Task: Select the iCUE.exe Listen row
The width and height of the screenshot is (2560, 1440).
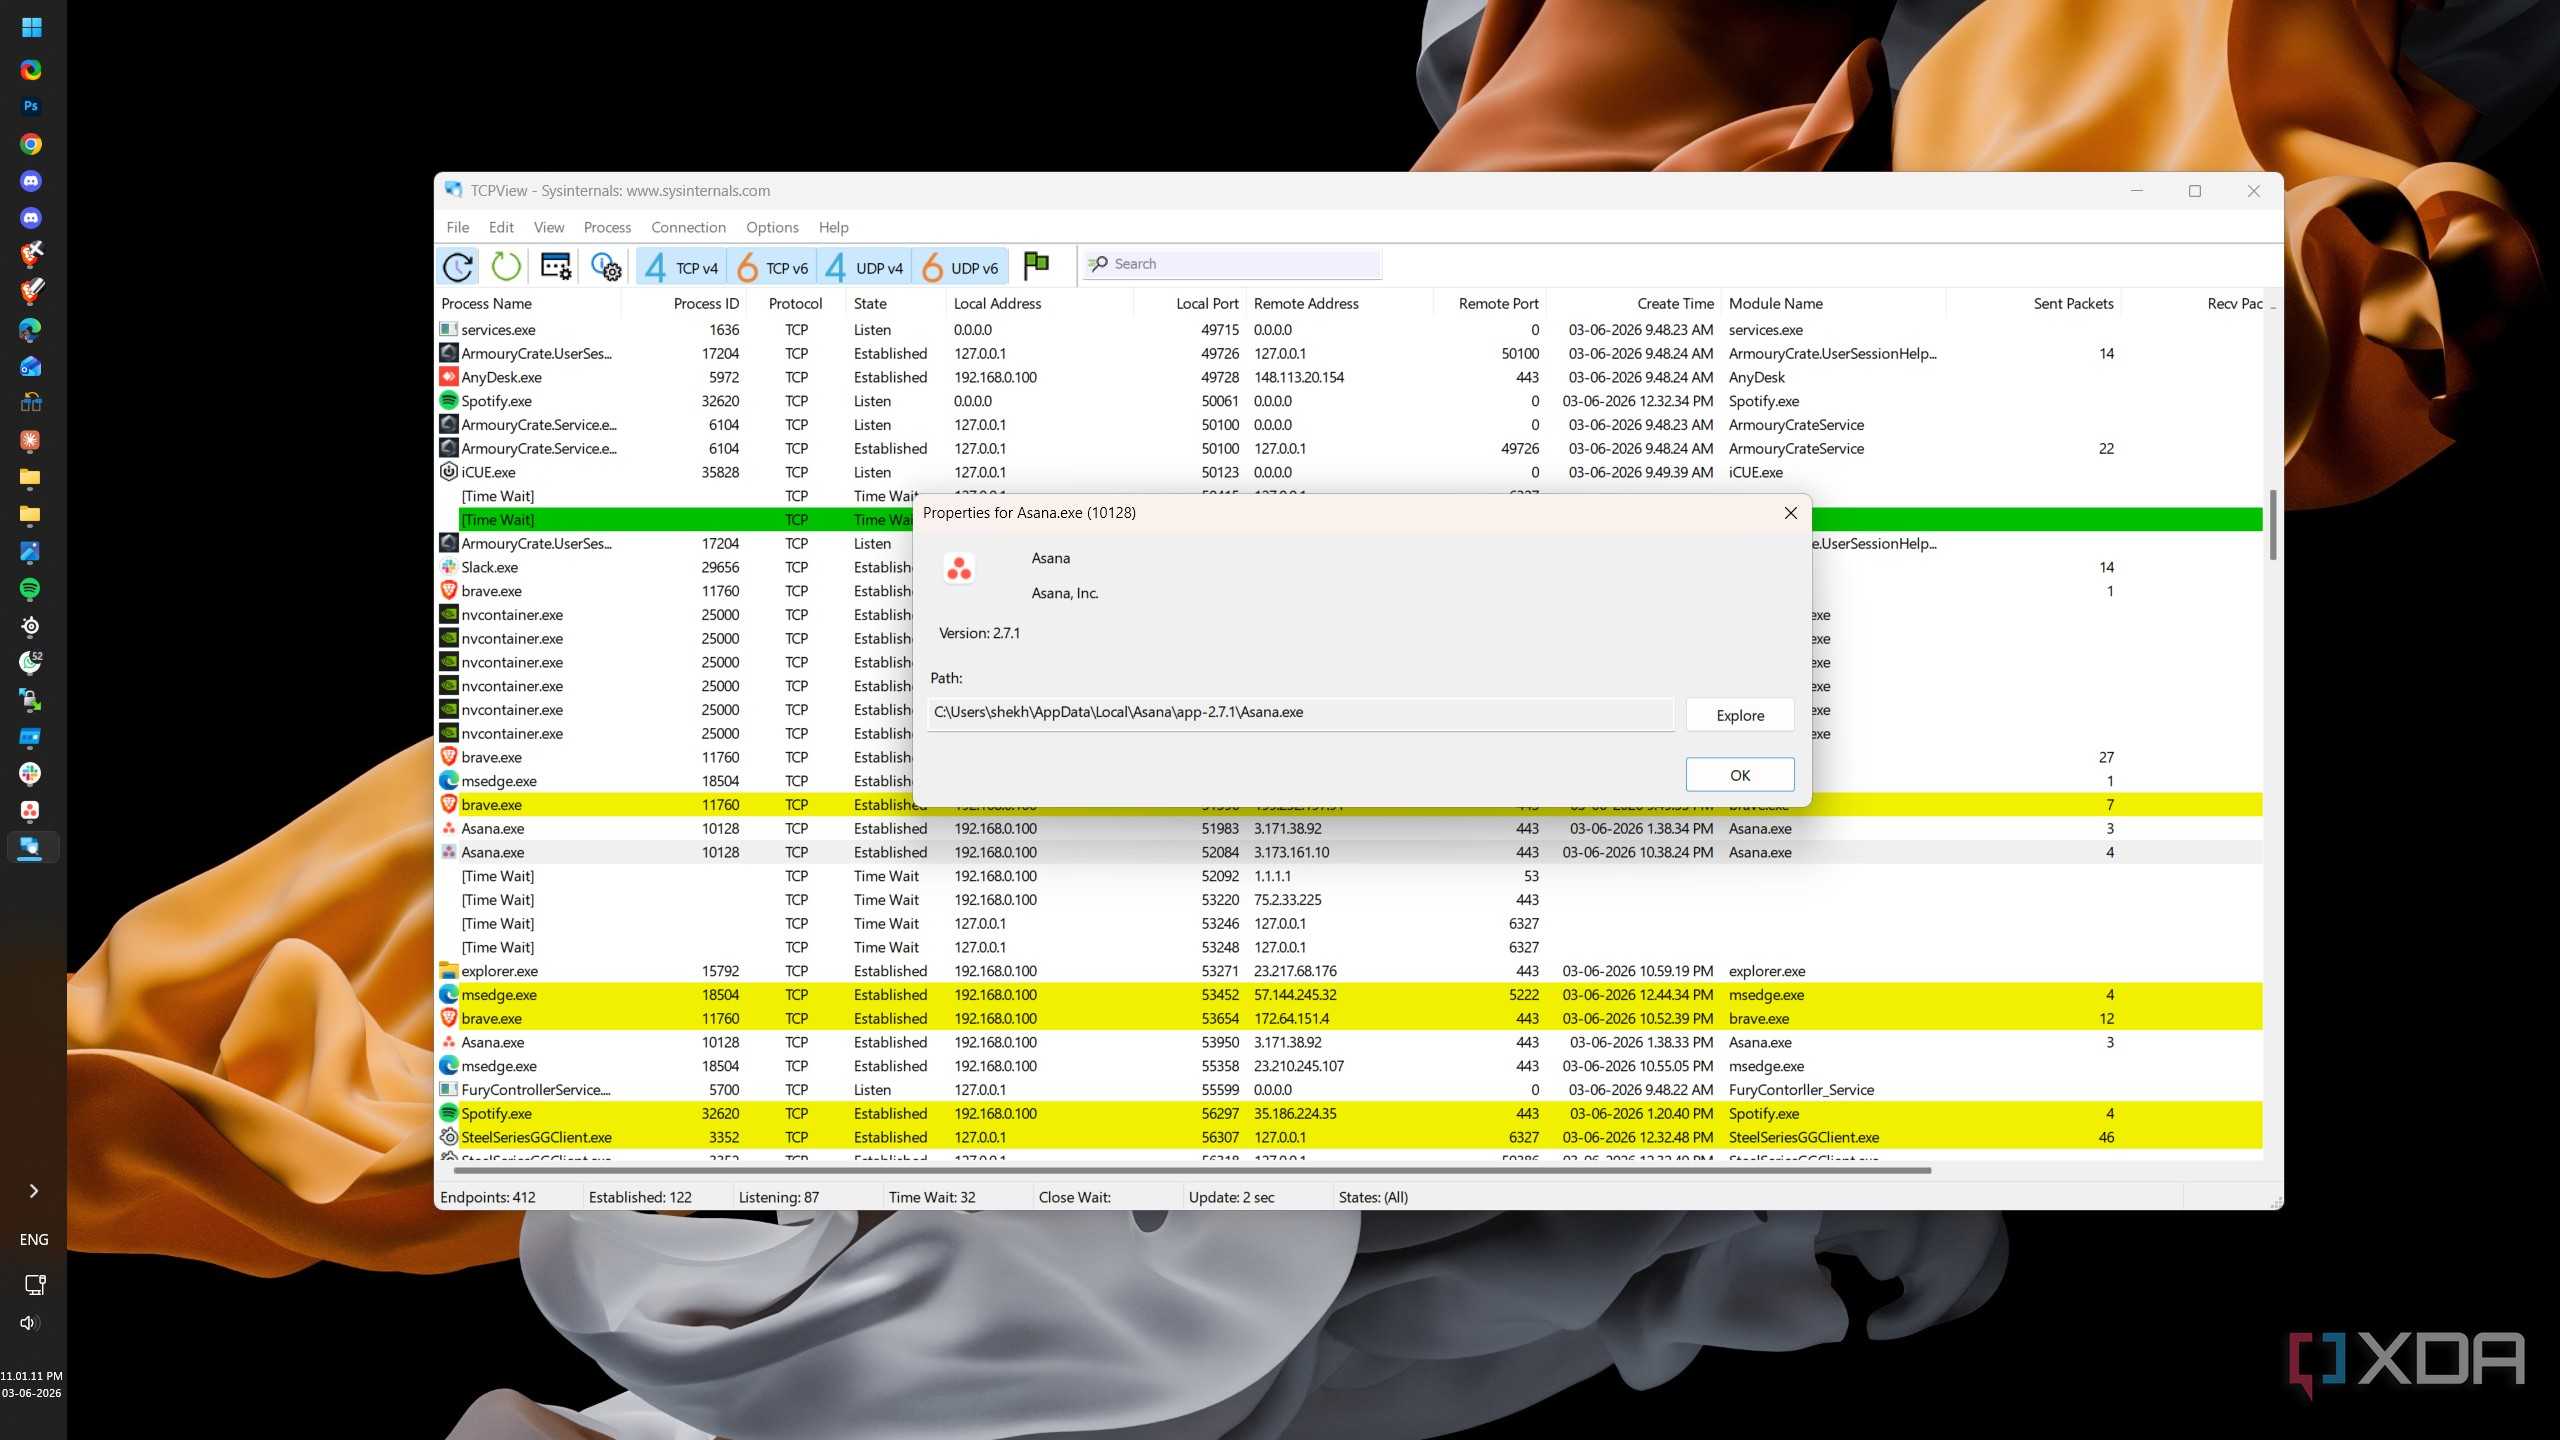Action: [x=1350, y=472]
